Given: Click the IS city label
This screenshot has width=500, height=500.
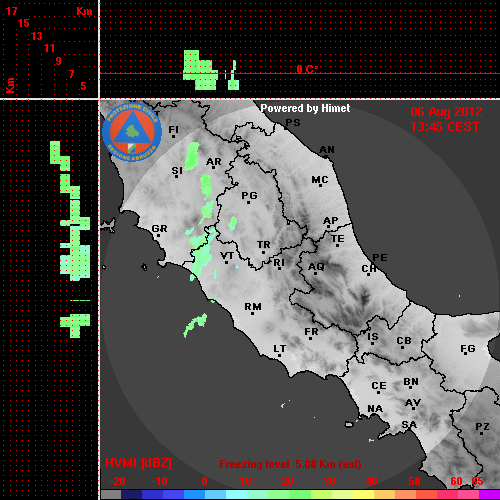Looking at the screenshot, I should point(373,337).
